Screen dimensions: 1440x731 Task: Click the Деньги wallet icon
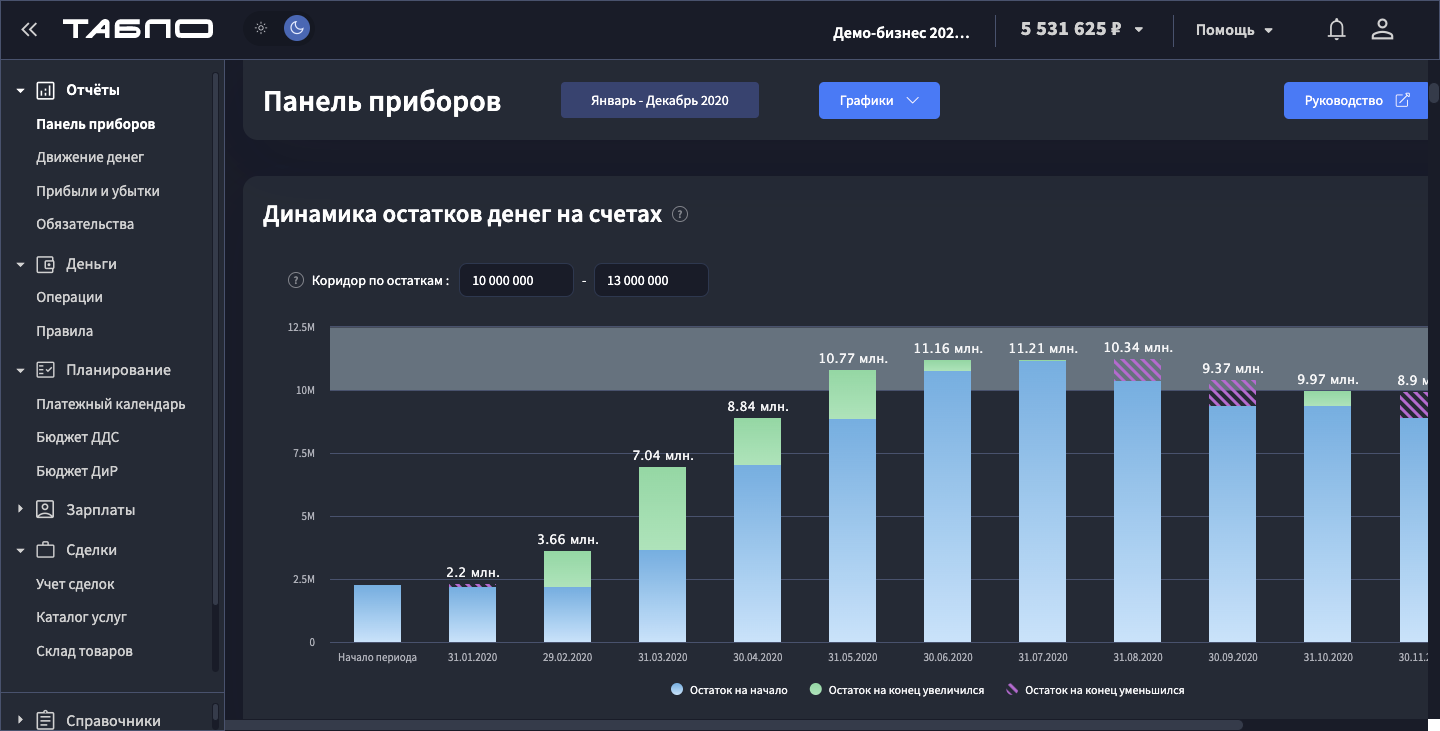point(45,264)
